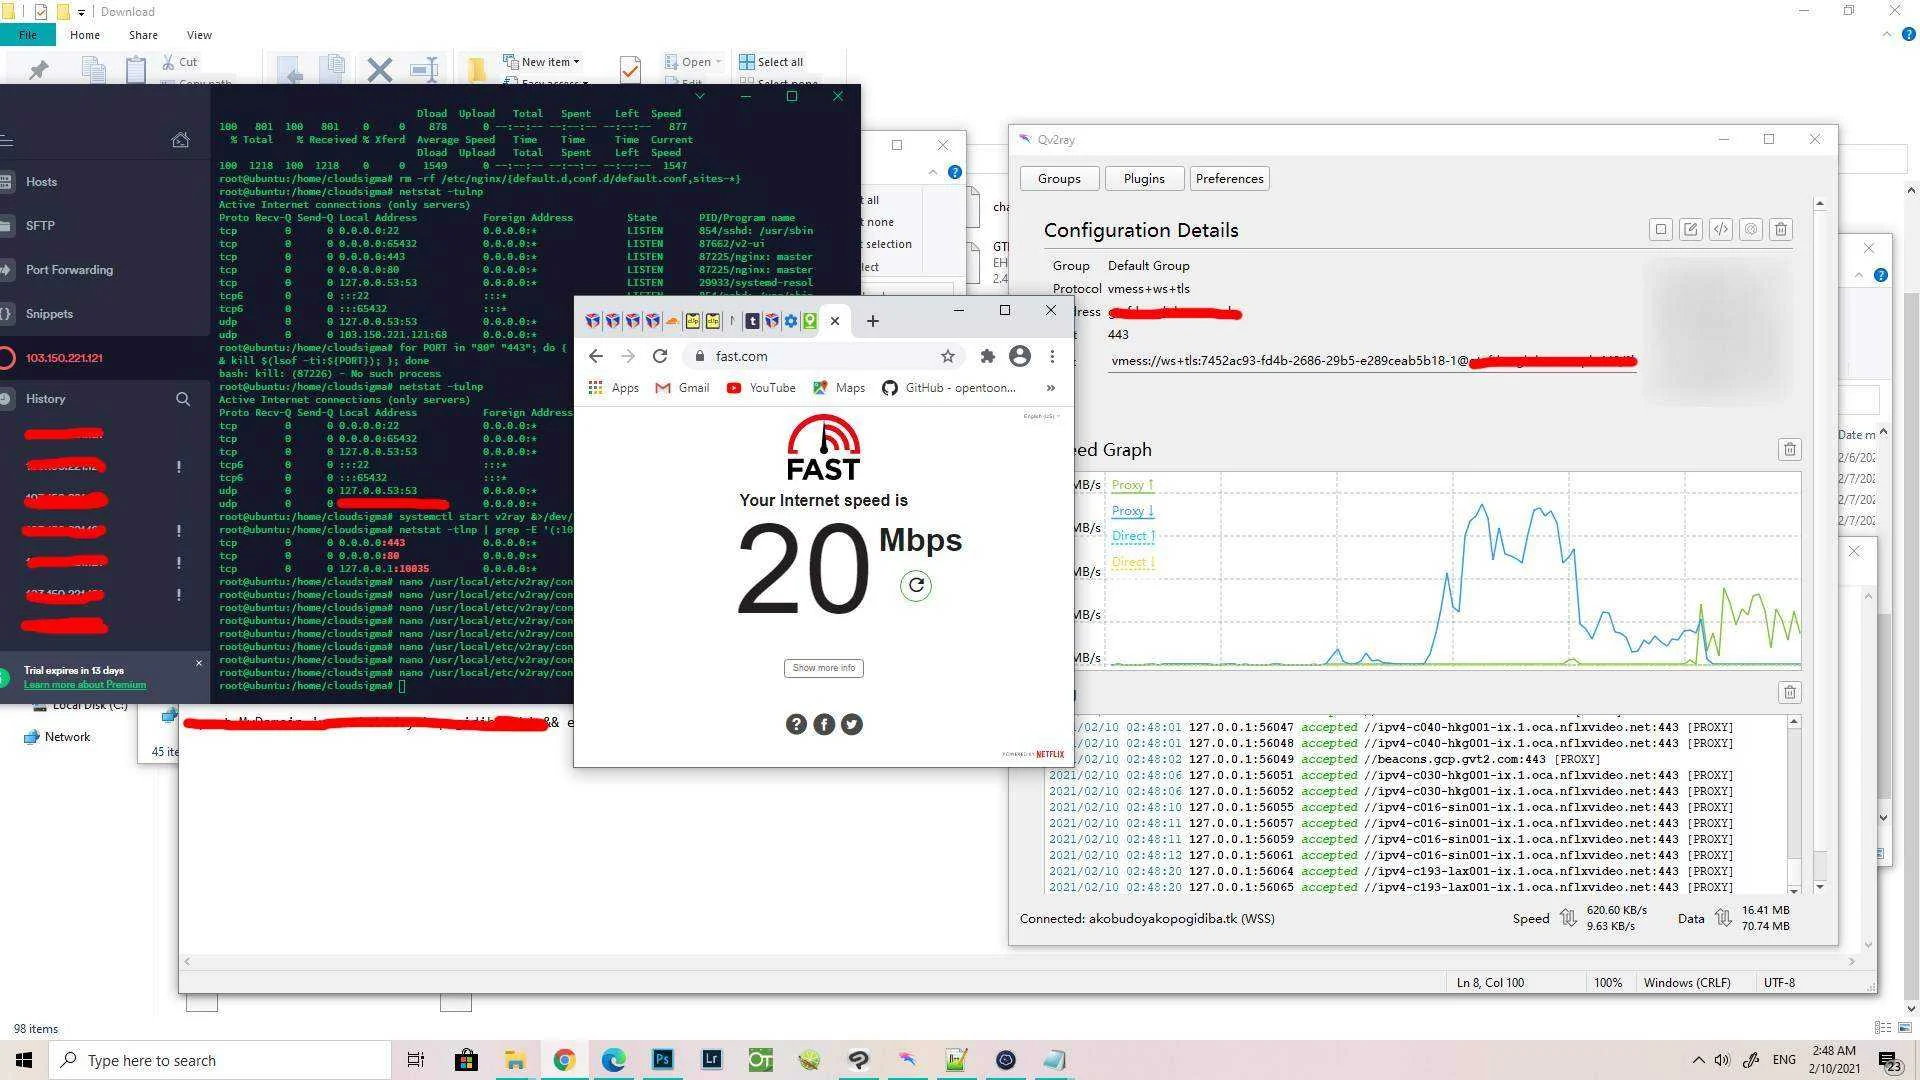Open Hosts in the SSH client sidebar

pyautogui.click(x=41, y=182)
